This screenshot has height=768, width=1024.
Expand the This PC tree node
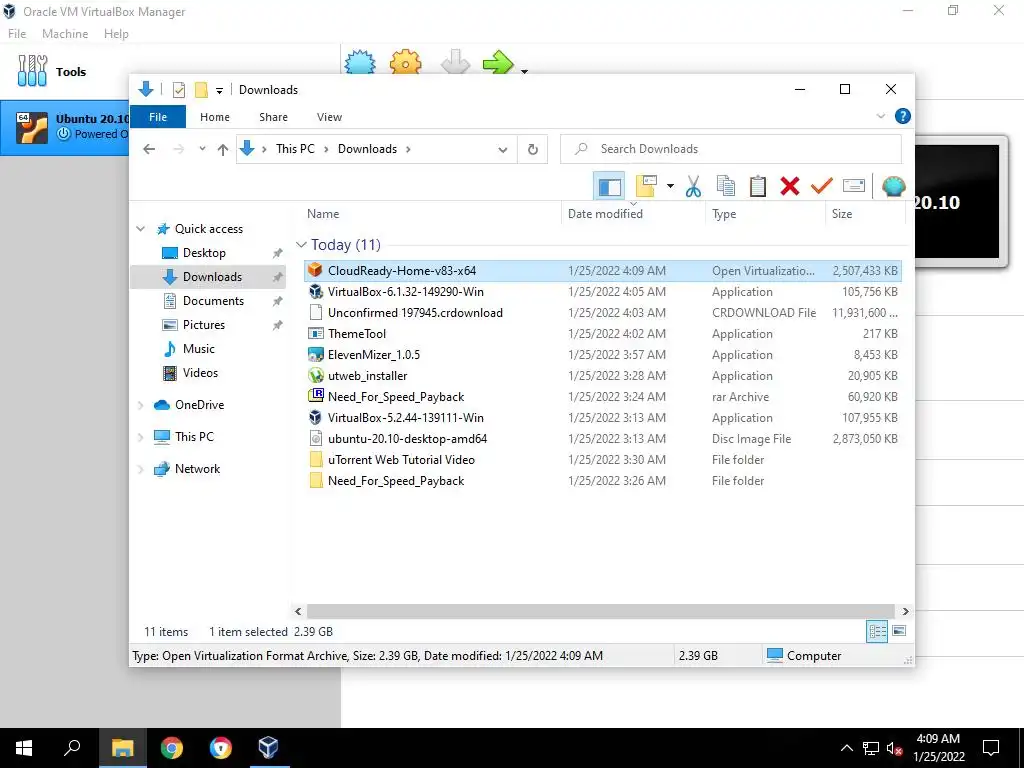click(x=140, y=438)
